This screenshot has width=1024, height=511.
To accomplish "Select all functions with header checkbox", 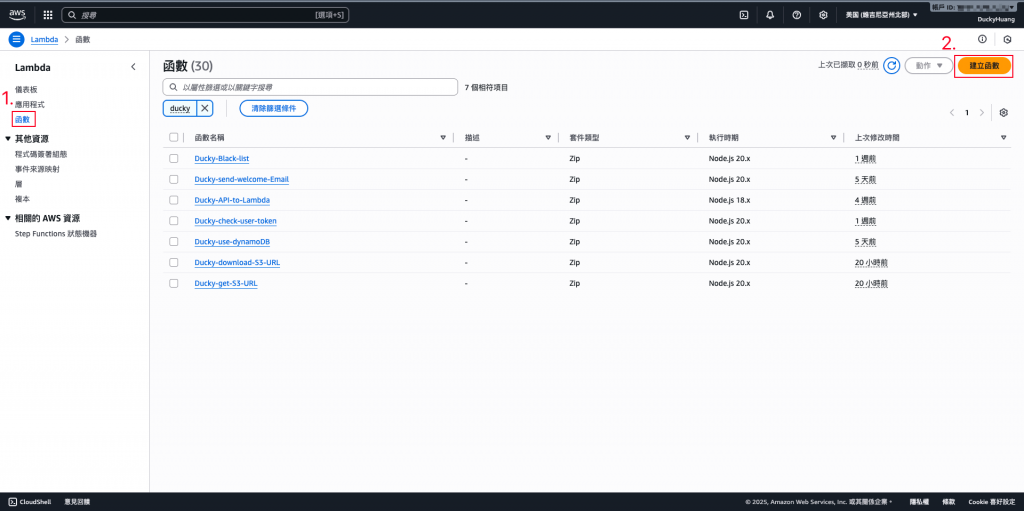I will click(x=173, y=137).
